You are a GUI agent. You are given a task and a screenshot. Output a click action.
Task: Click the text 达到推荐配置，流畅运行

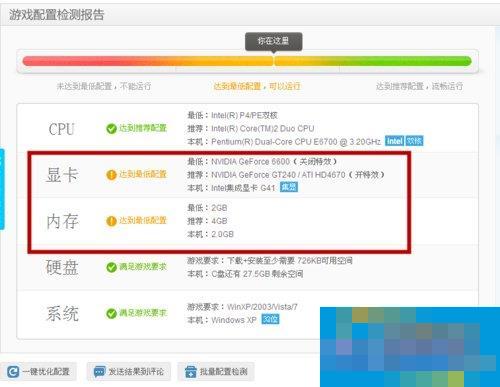419,86
